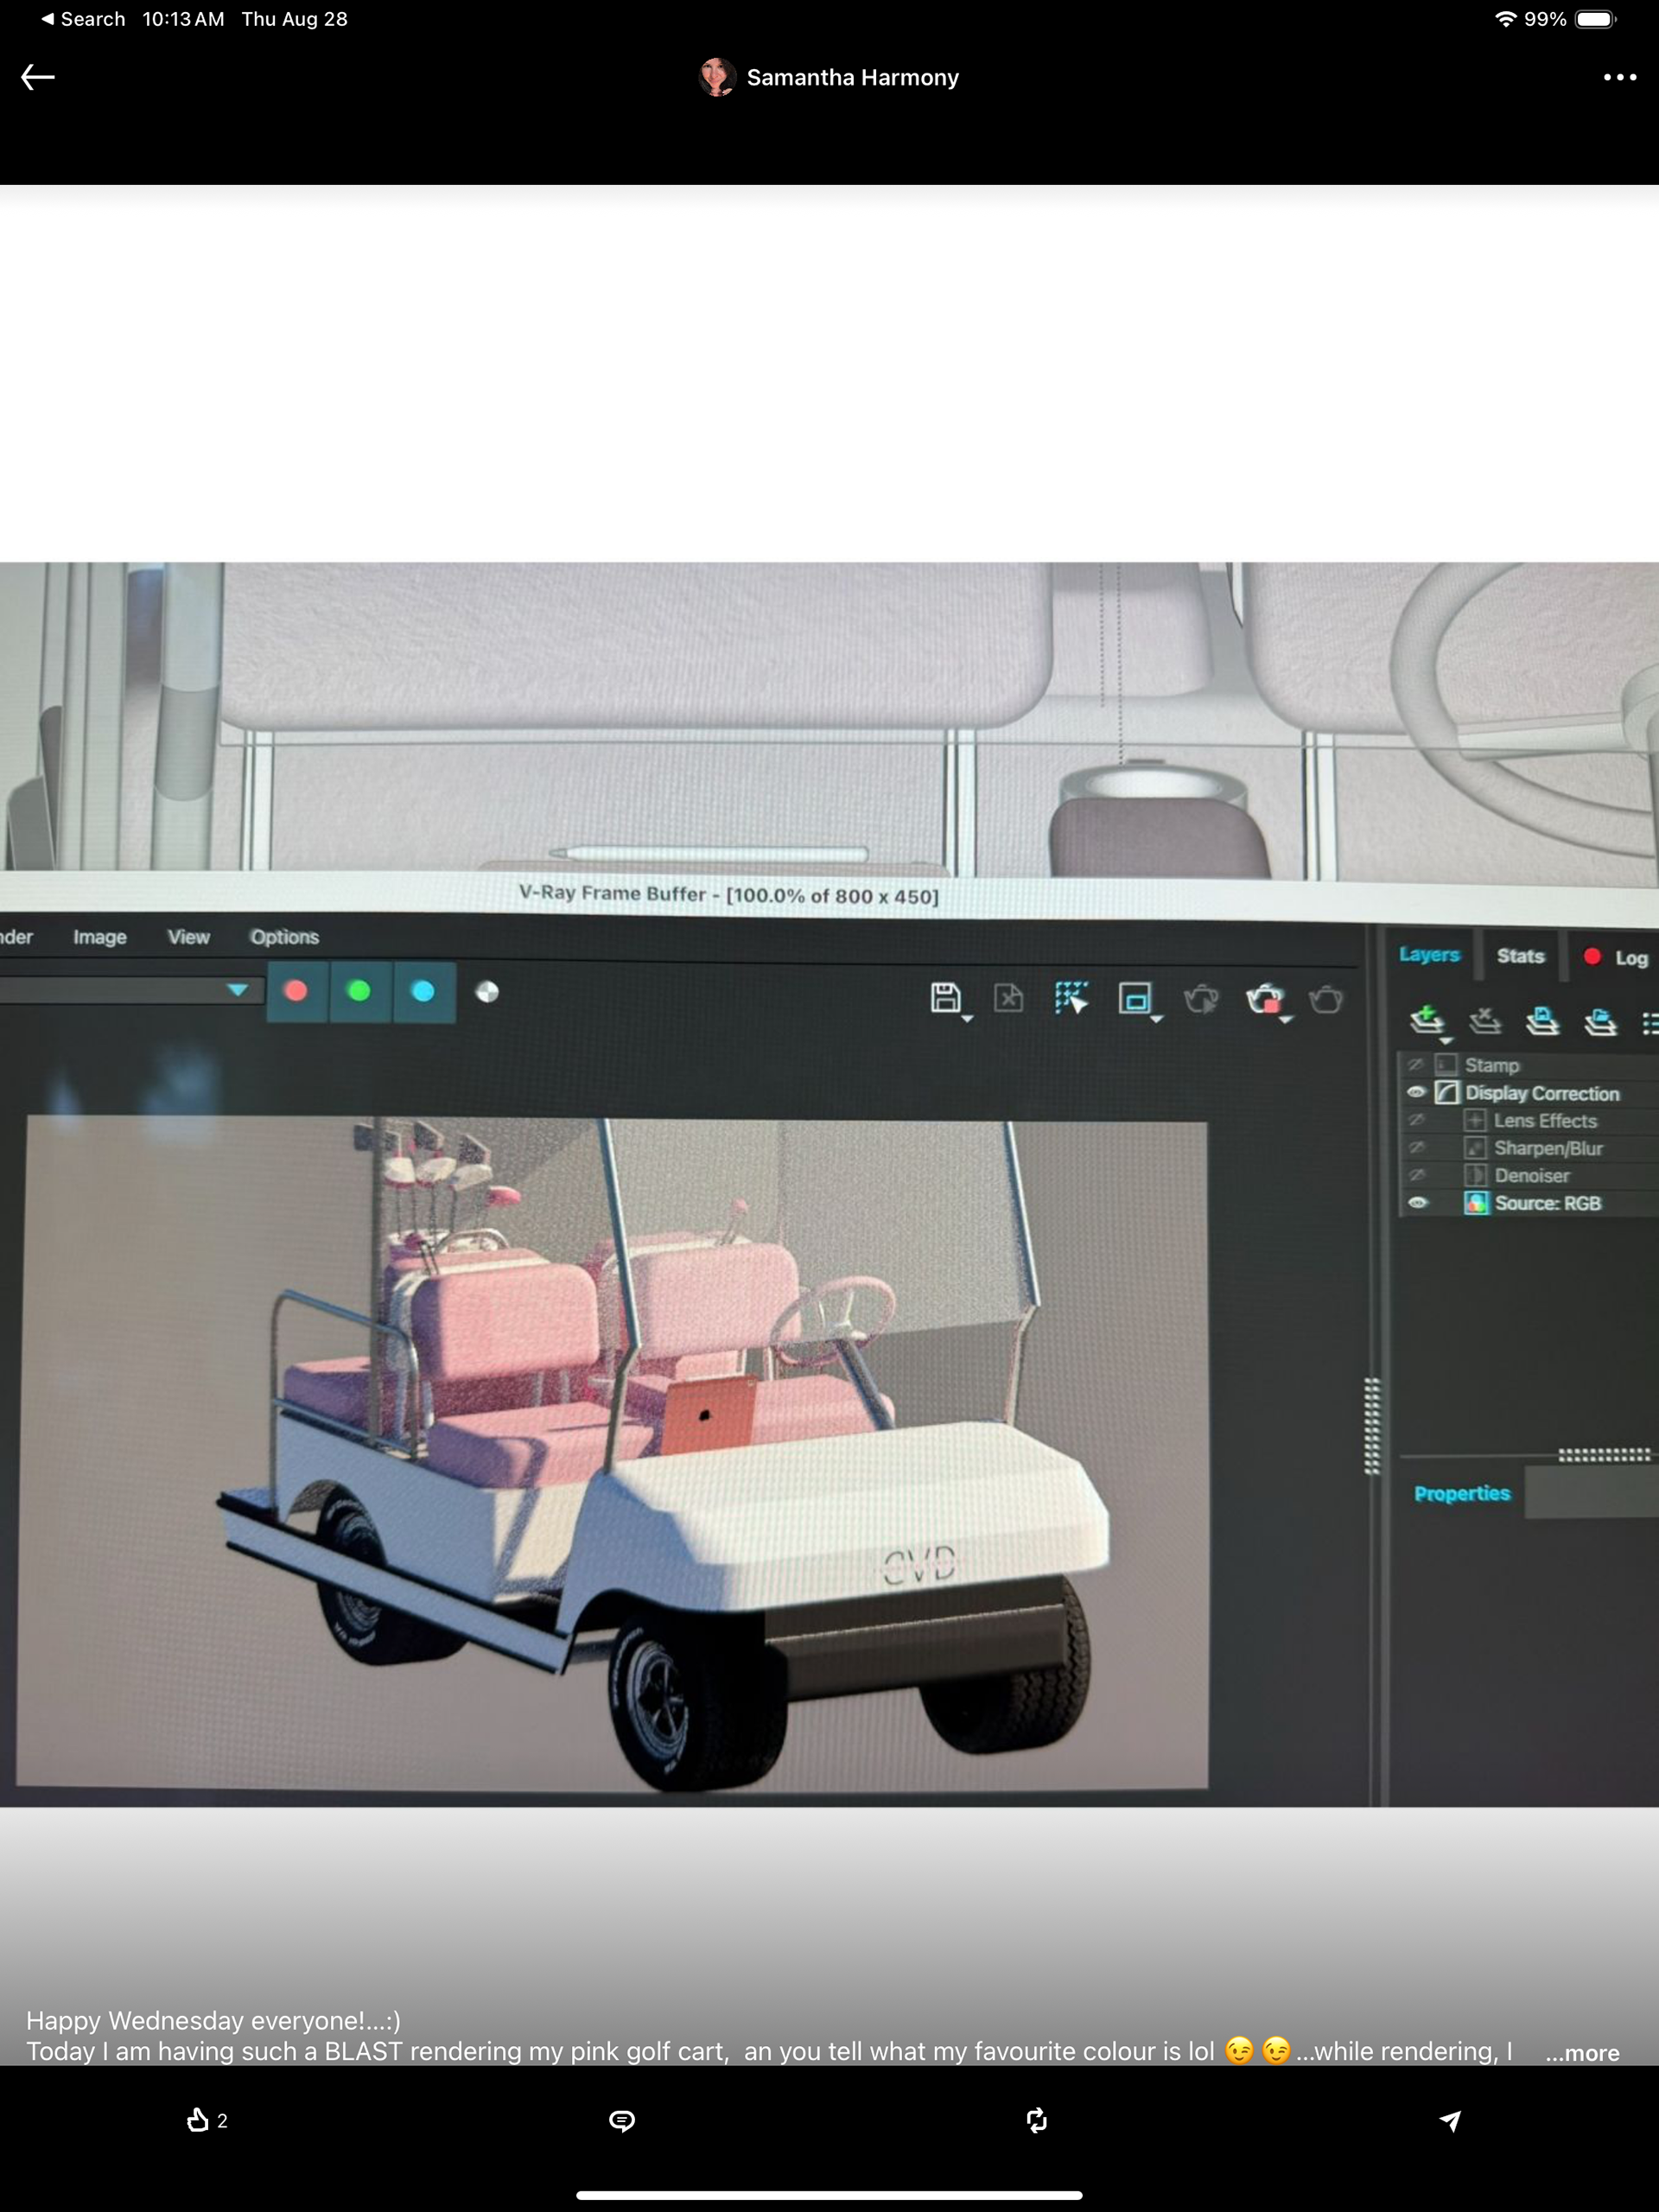Switch to the Stats tab
1659x2212 pixels.
tap(1520, 956)
